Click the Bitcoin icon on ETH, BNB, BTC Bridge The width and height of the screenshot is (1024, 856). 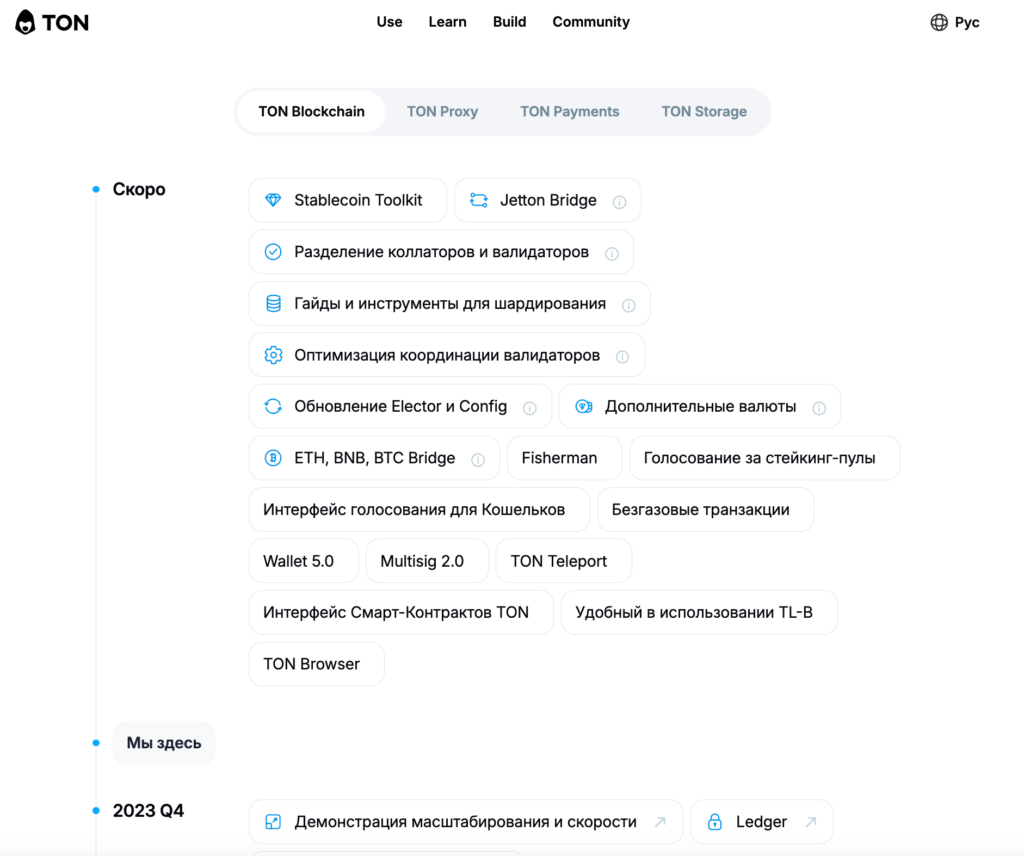pyautogui.click(x=273, y=458)
